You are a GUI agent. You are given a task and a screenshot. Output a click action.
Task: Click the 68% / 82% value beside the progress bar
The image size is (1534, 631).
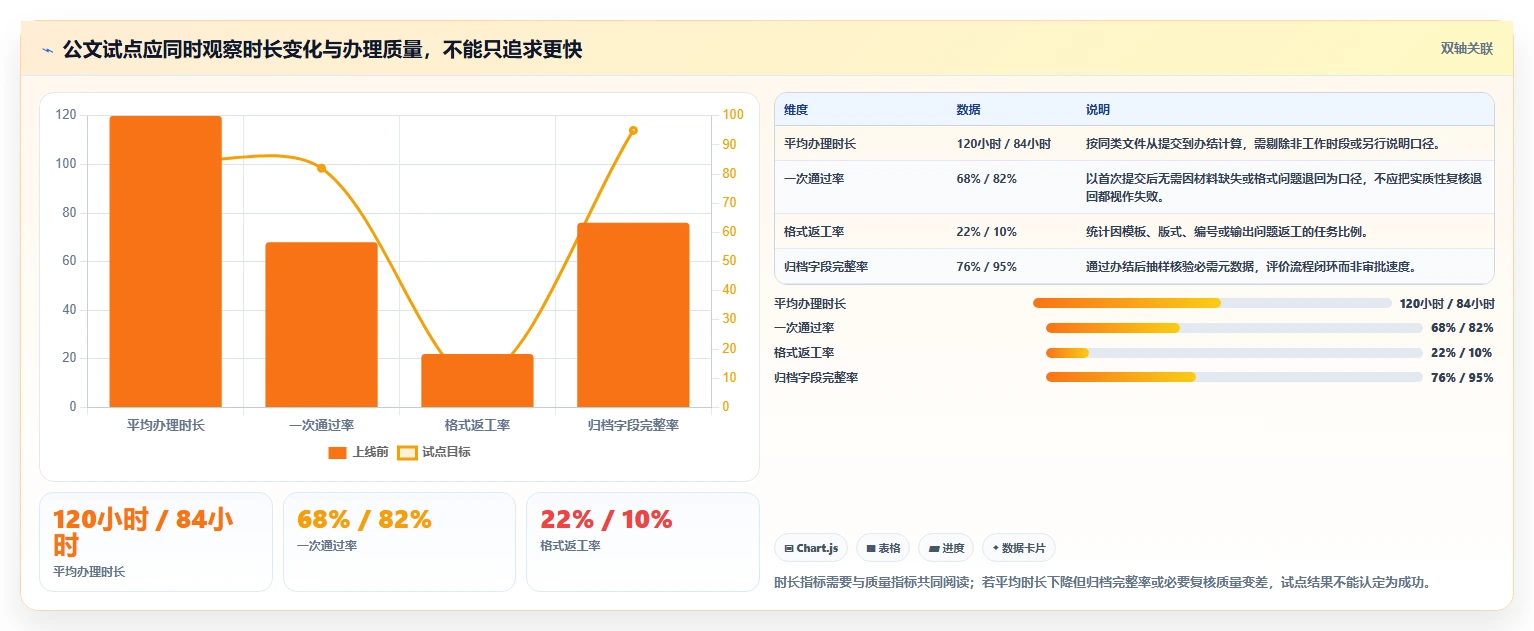tap(1462, 328)
